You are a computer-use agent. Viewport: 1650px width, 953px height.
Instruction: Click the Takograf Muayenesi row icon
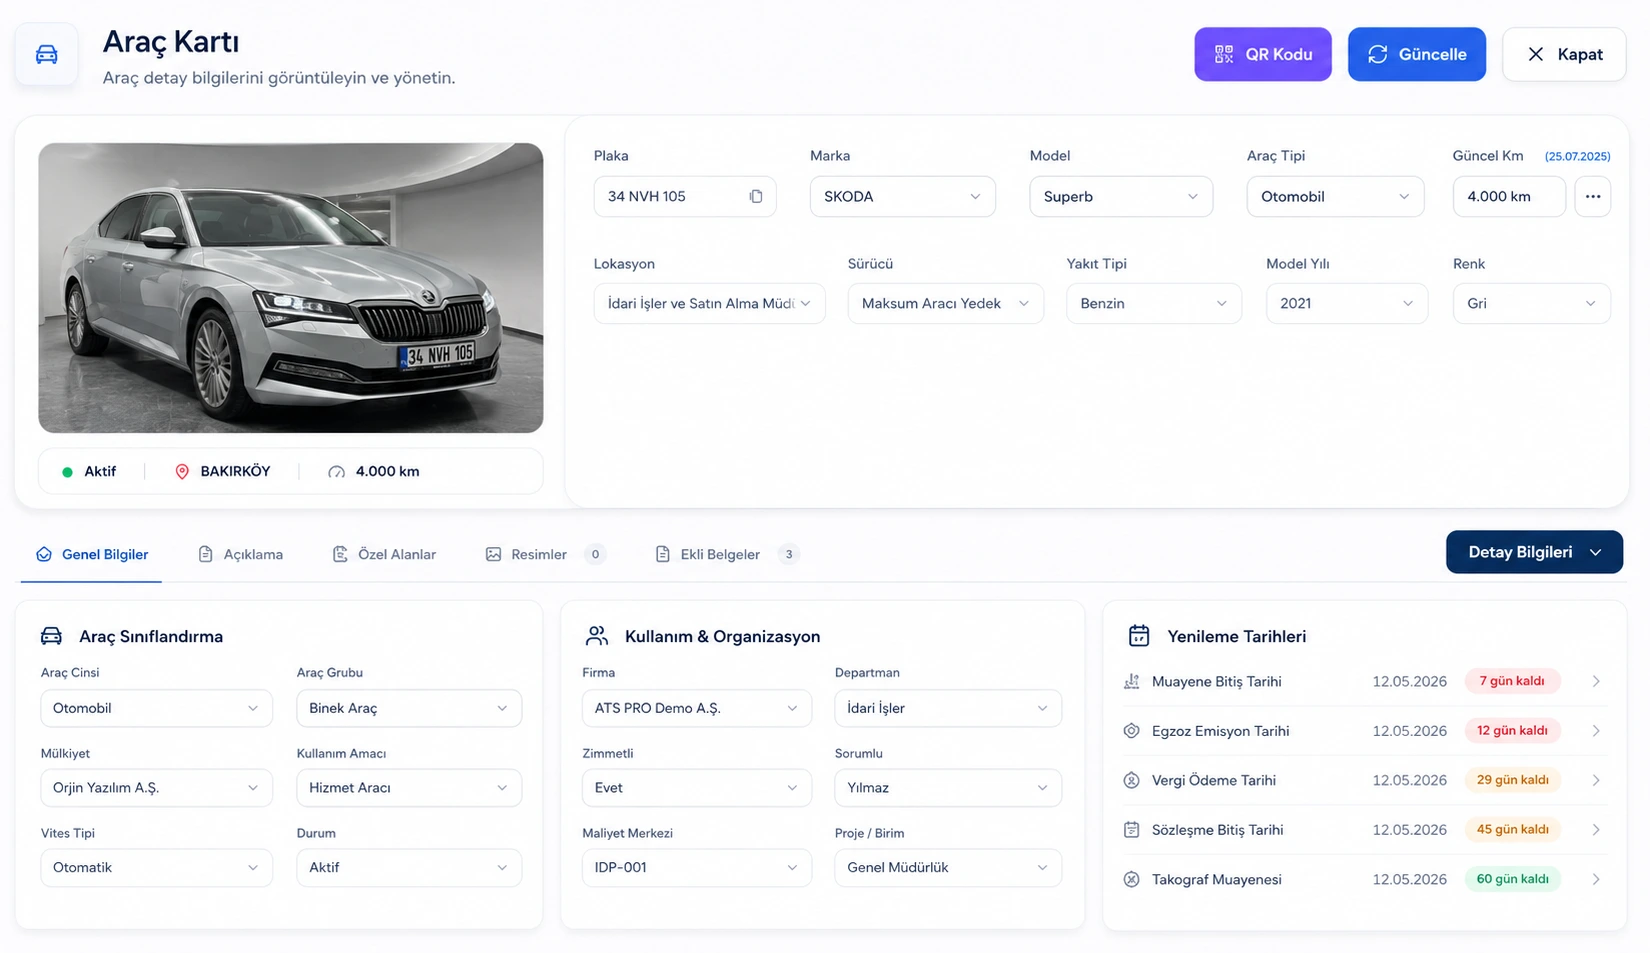1131,880
